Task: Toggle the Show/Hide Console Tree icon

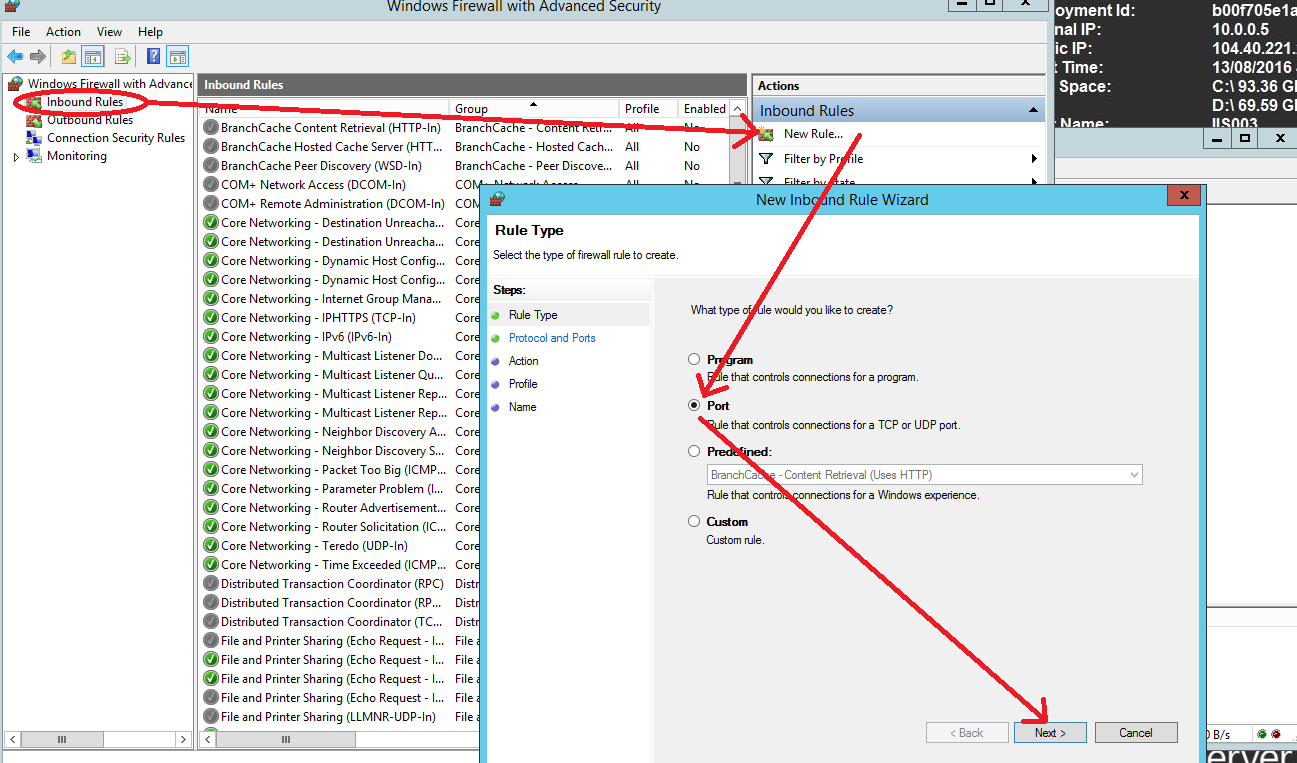Action: (x=93, y=57)
